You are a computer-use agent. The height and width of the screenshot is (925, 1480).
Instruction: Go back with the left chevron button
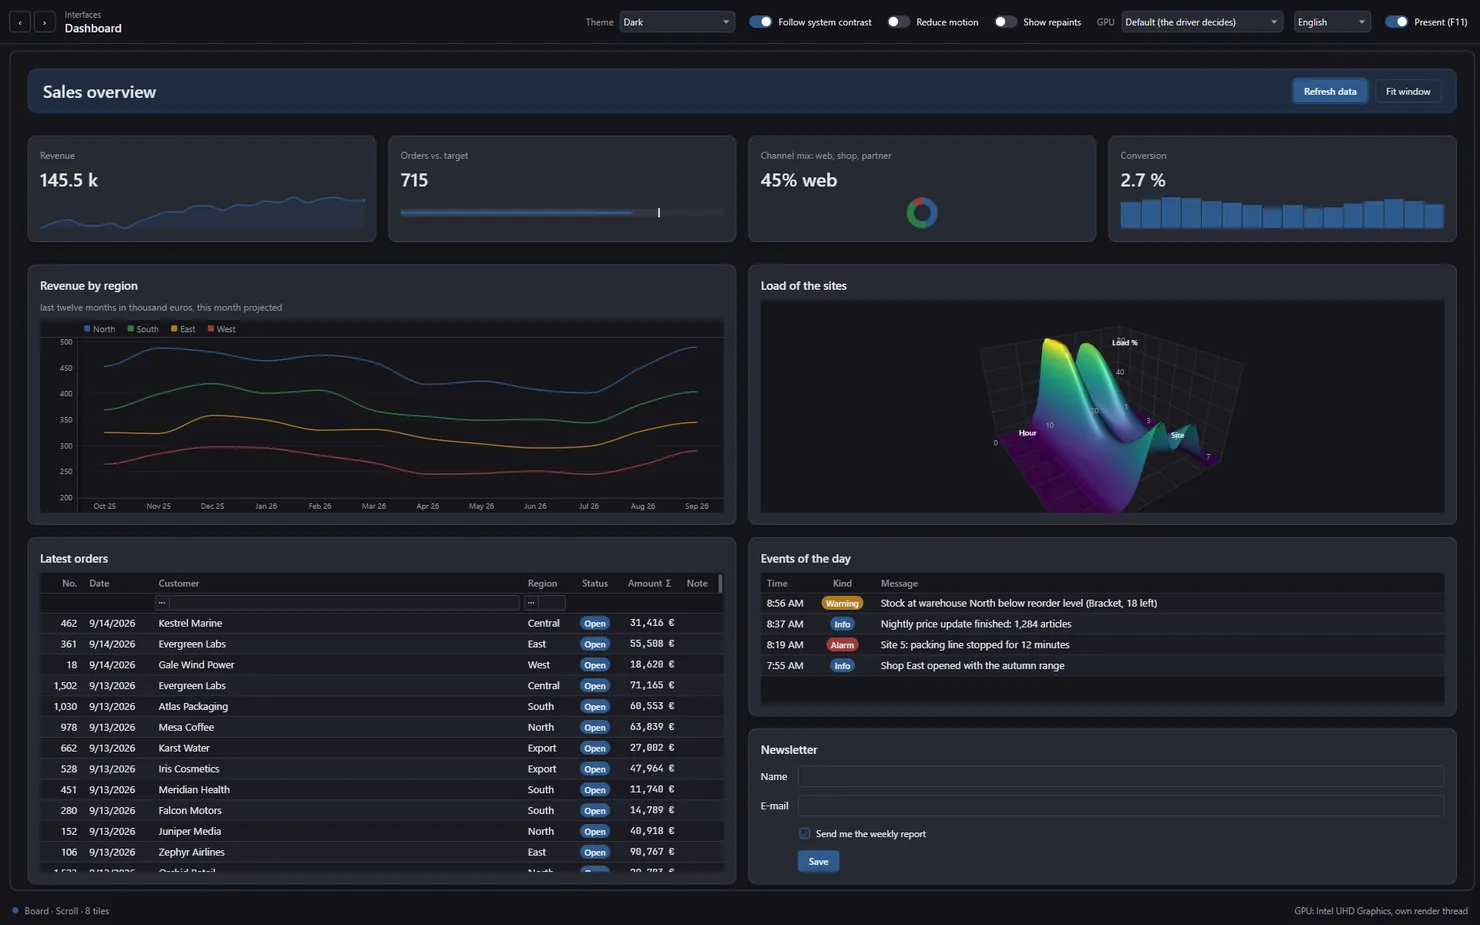tap(20, 22)
